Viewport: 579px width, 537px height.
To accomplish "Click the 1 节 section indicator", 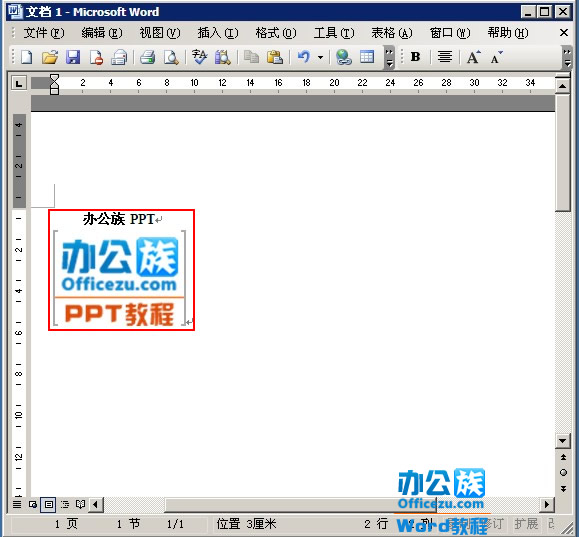I will (128, 524).
